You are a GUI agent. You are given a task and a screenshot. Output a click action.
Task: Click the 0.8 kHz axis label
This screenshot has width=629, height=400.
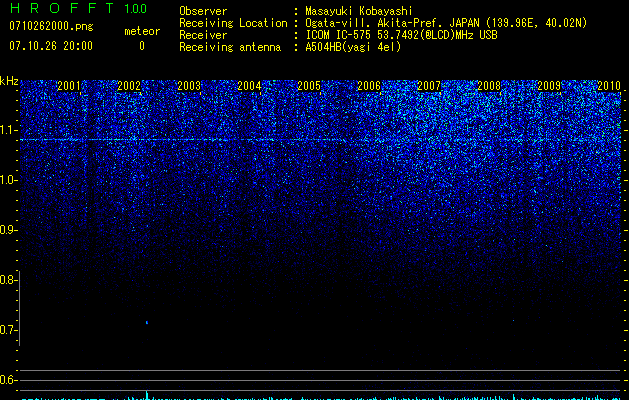pos(7,280)
